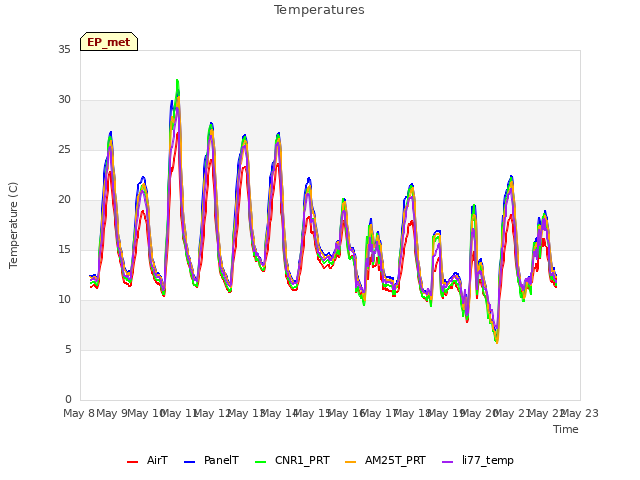Screen dimensions: 640x480
Task: Select the Temperatures chart title
Action: 319,10
